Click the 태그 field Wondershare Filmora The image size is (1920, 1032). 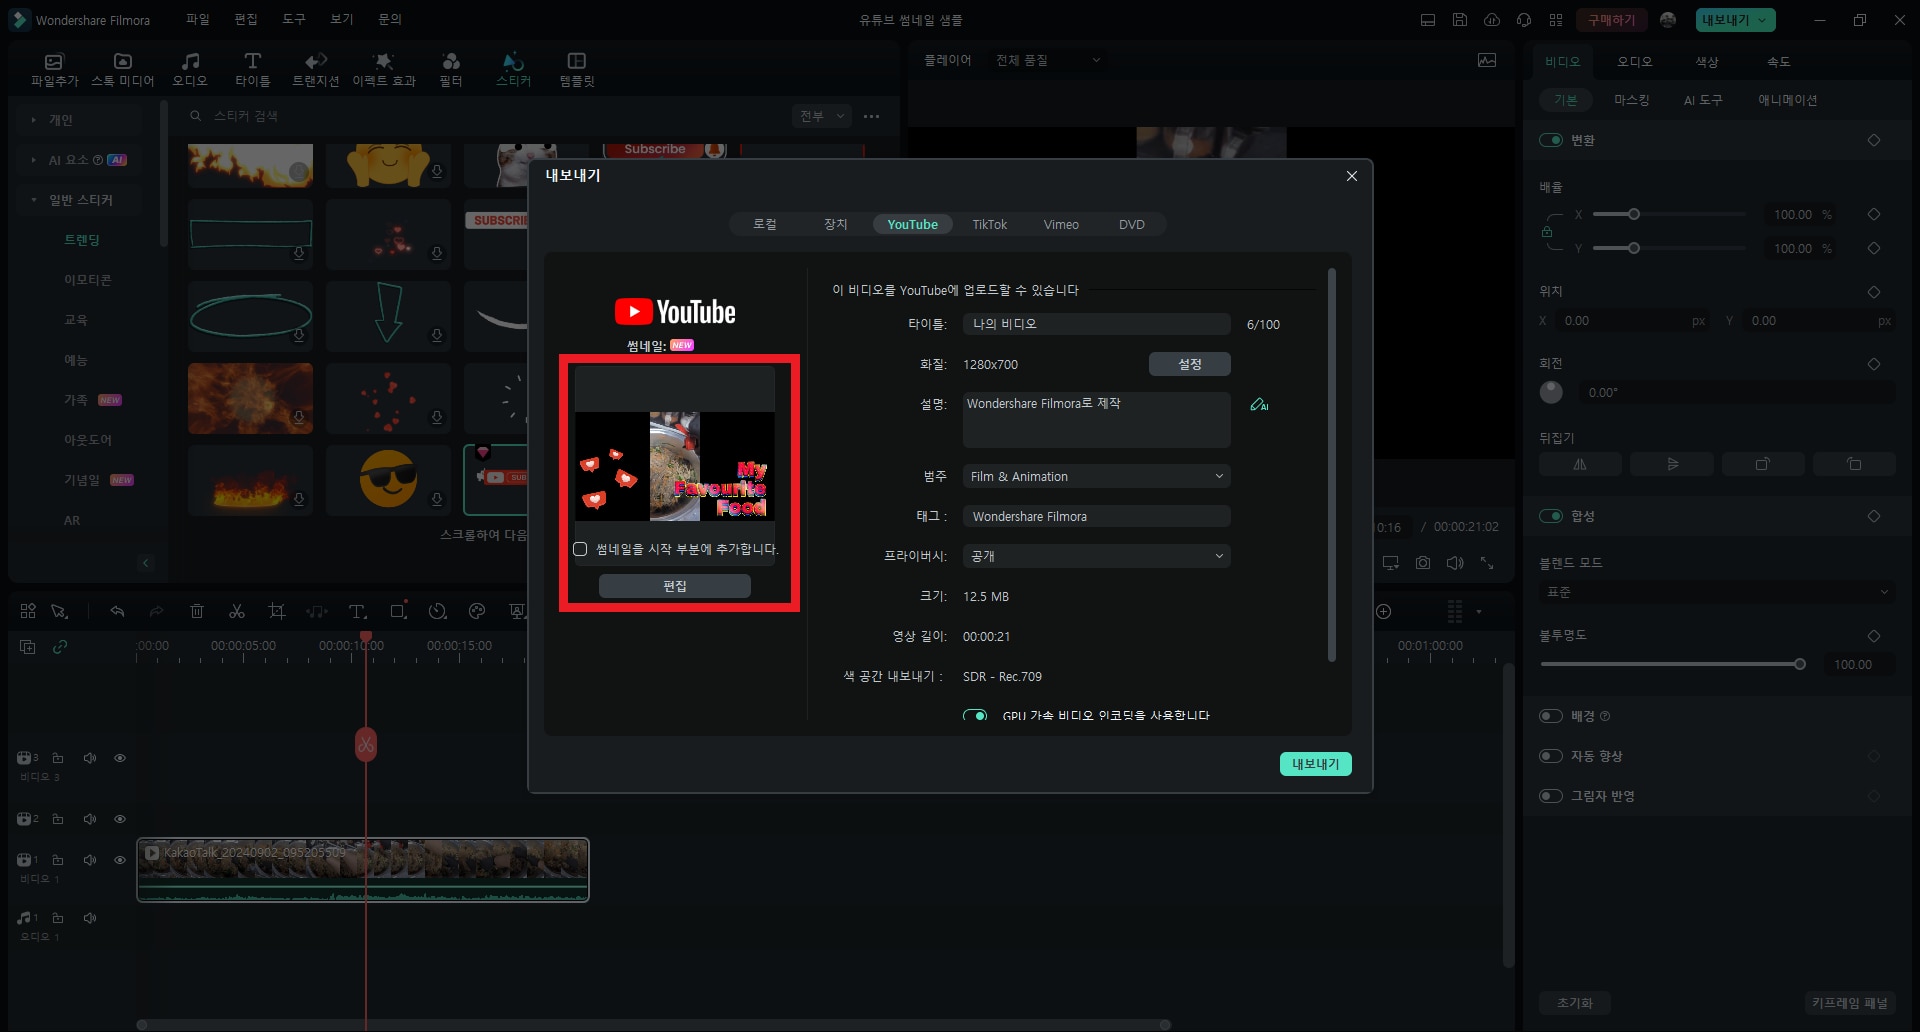click(x=1096, y=516)
